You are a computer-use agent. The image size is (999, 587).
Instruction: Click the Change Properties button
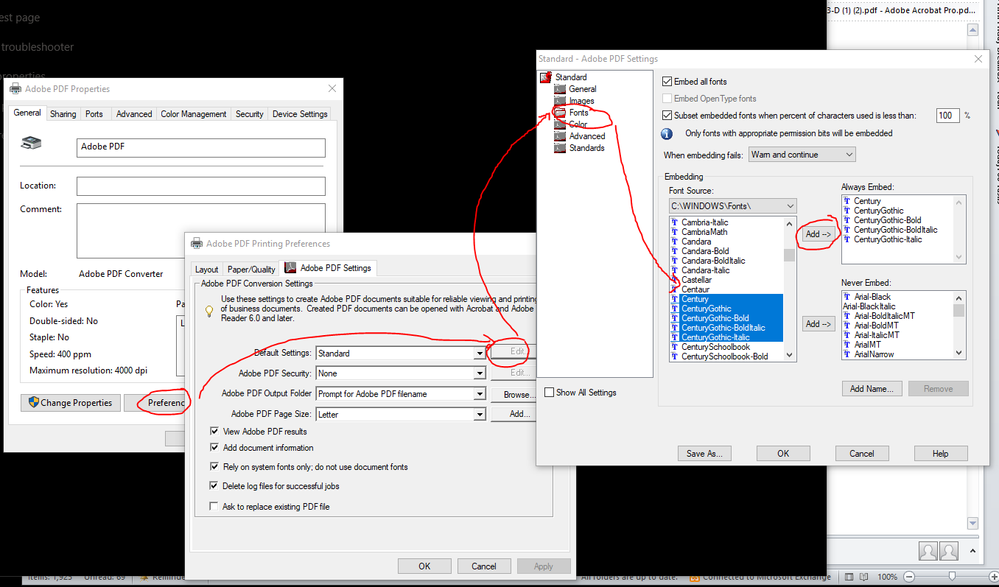pos(70,403)
